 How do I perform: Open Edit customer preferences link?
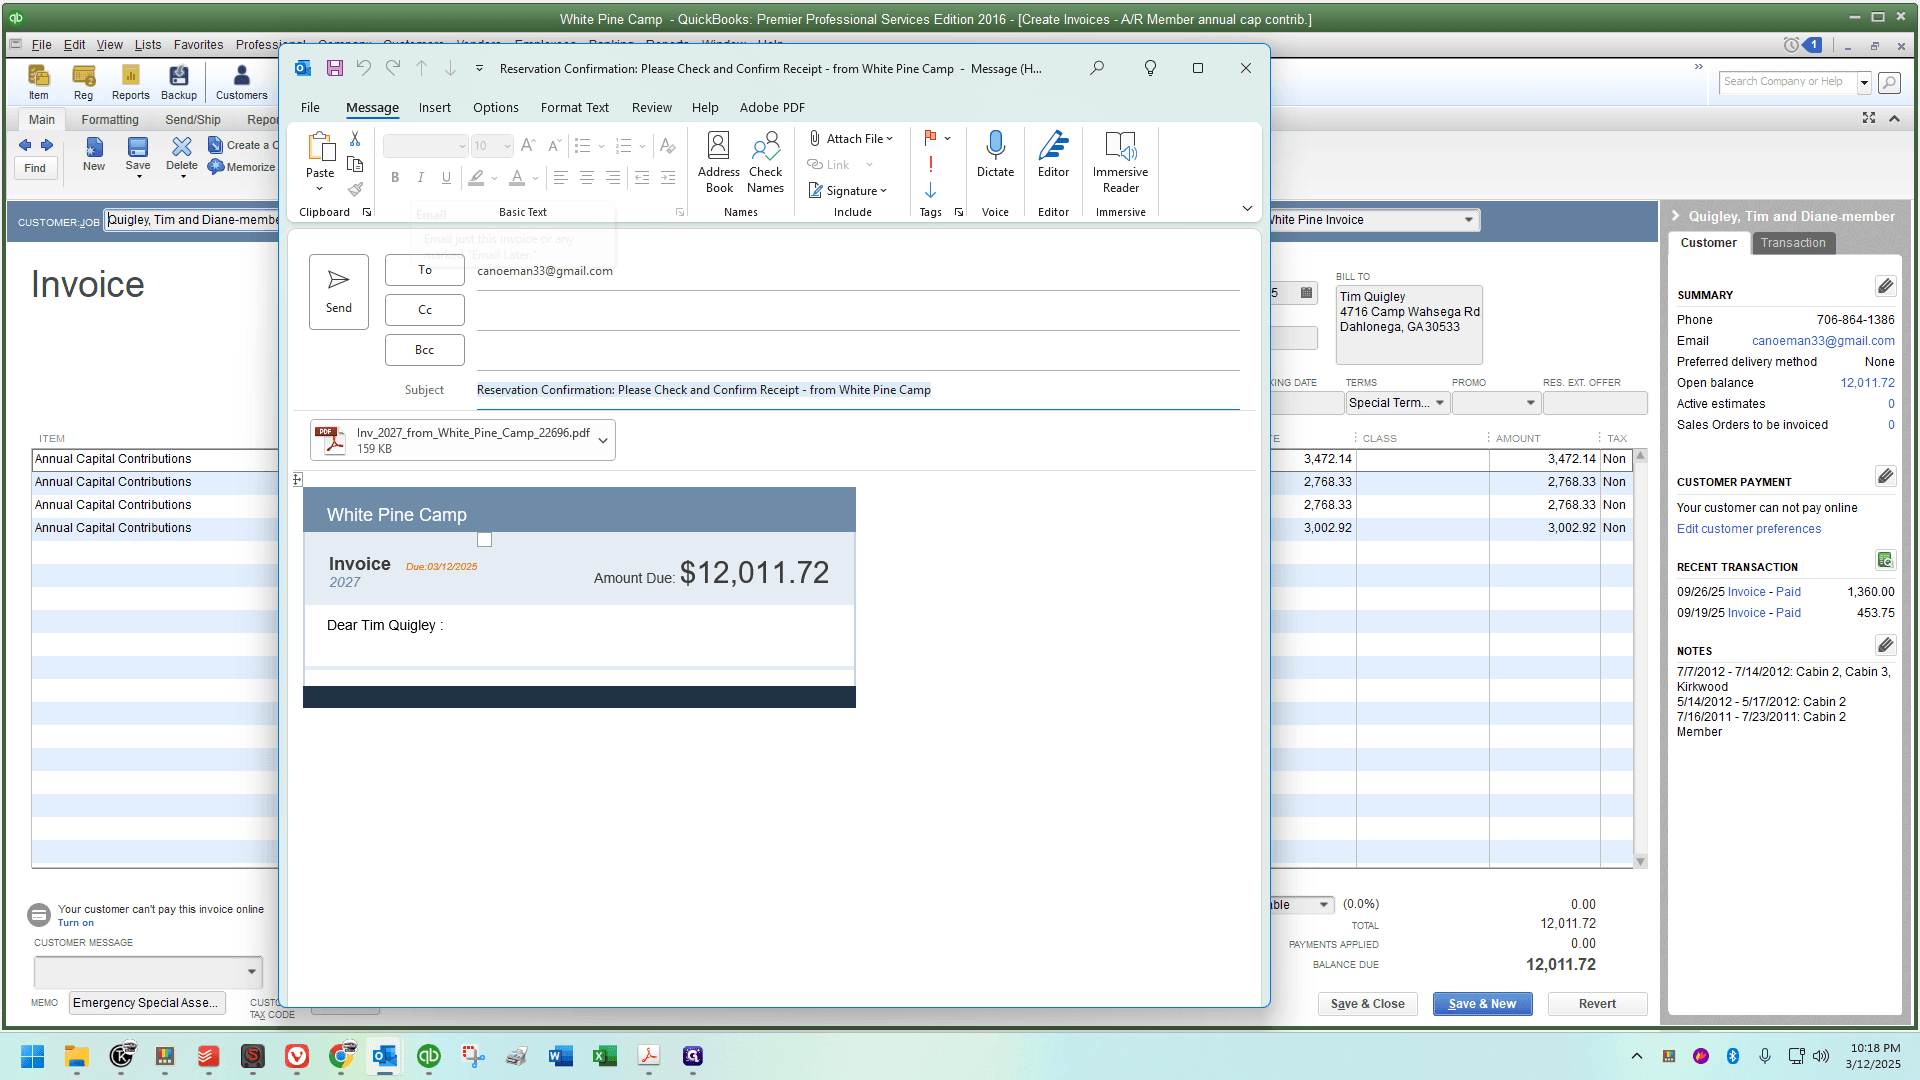point(1749,529)
